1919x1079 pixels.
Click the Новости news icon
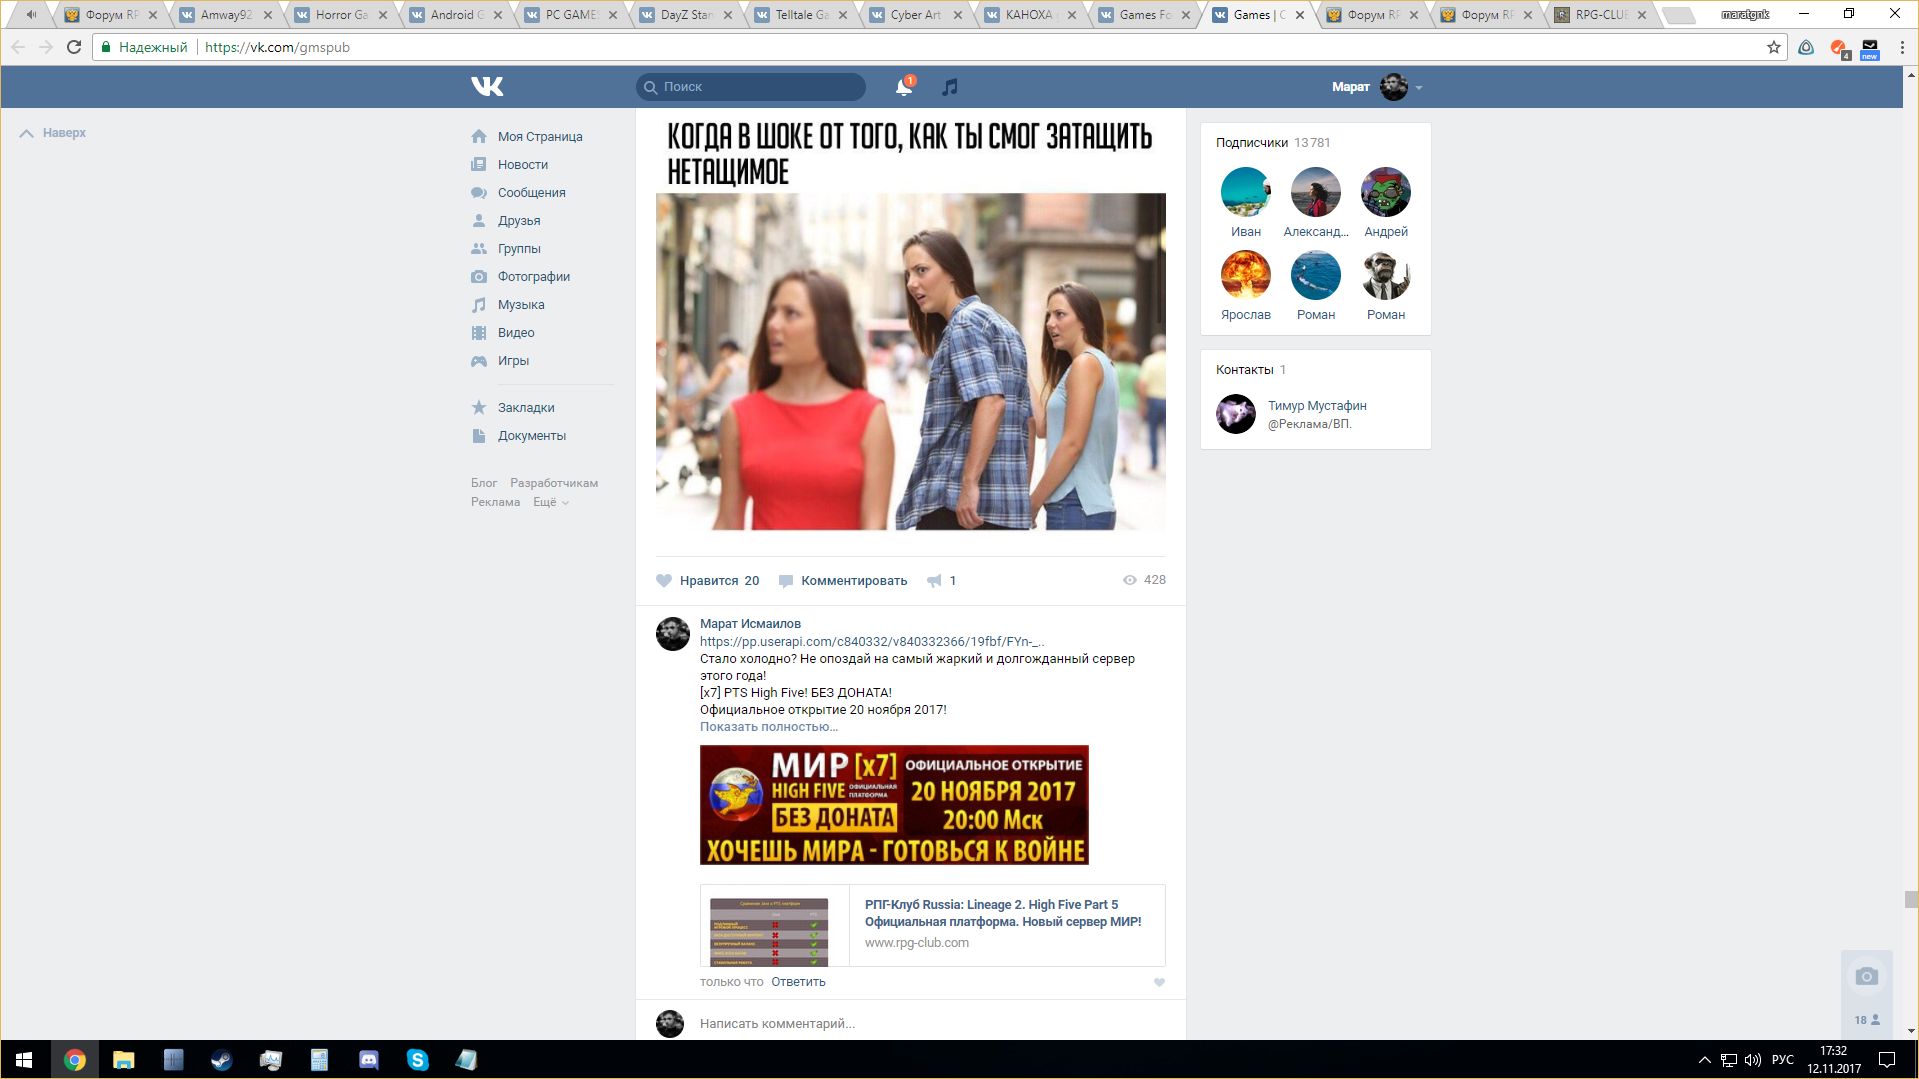[479, 165]
